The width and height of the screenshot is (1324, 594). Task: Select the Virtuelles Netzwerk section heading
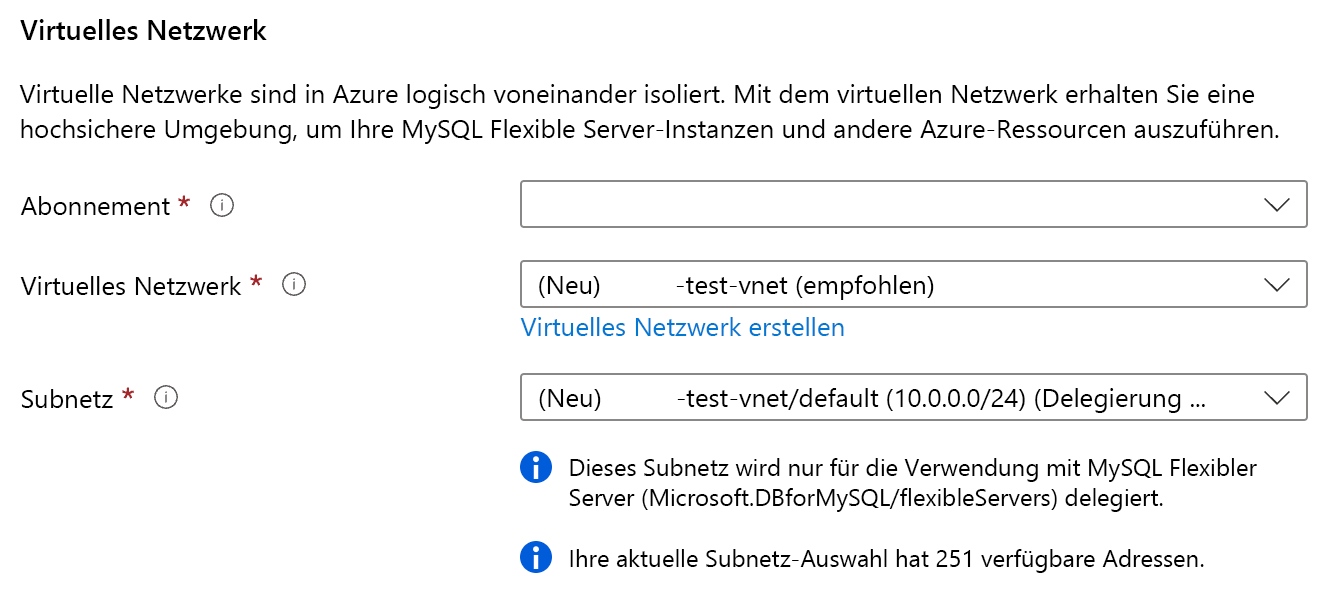pos(143,30)
